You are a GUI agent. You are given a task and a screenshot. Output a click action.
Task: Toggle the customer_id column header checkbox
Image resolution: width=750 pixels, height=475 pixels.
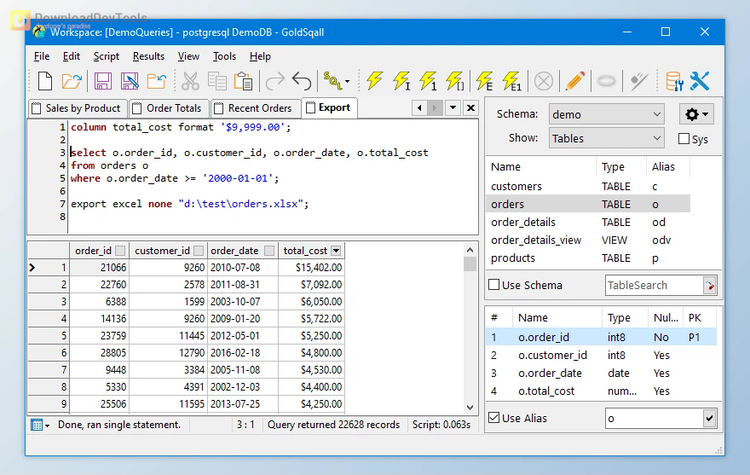pyautogui.click(x=199, y=251)
